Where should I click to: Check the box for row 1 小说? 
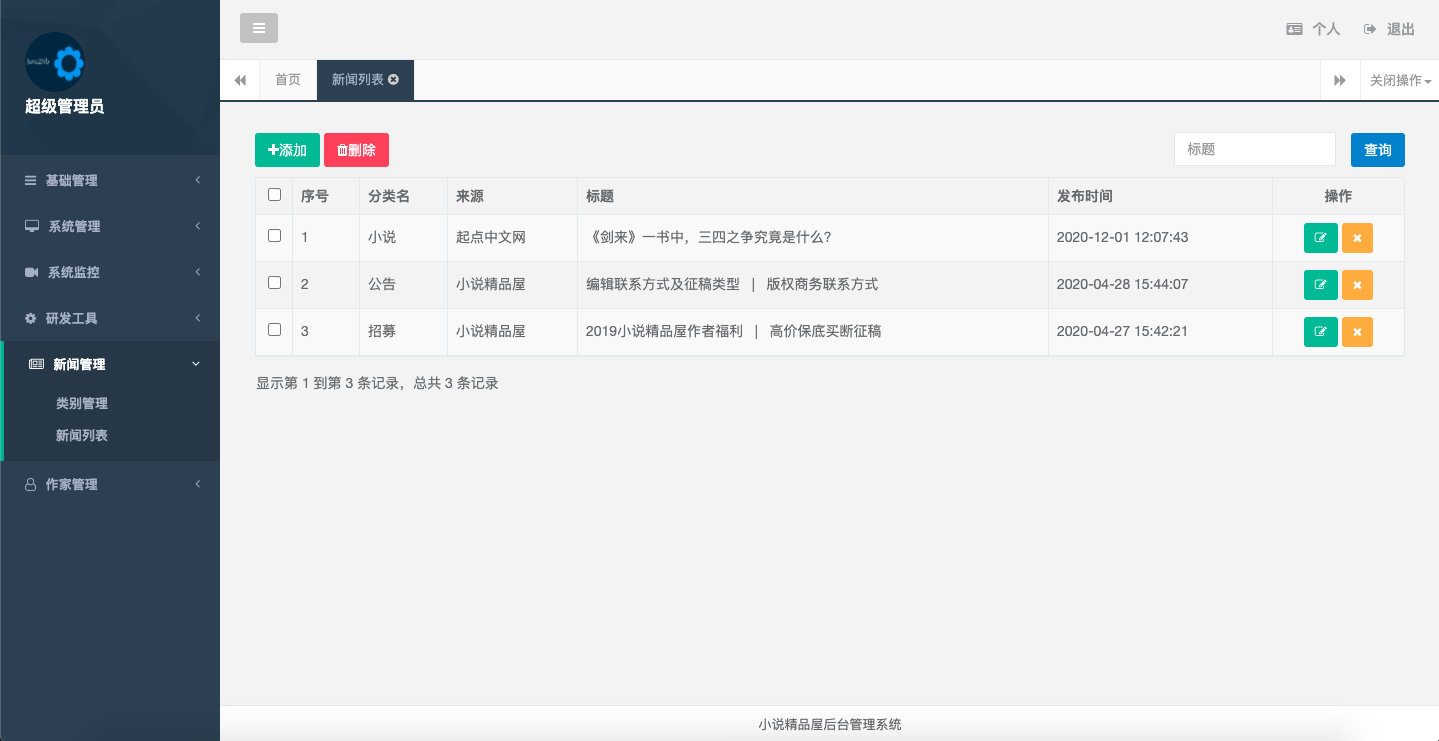click(274, 236)
